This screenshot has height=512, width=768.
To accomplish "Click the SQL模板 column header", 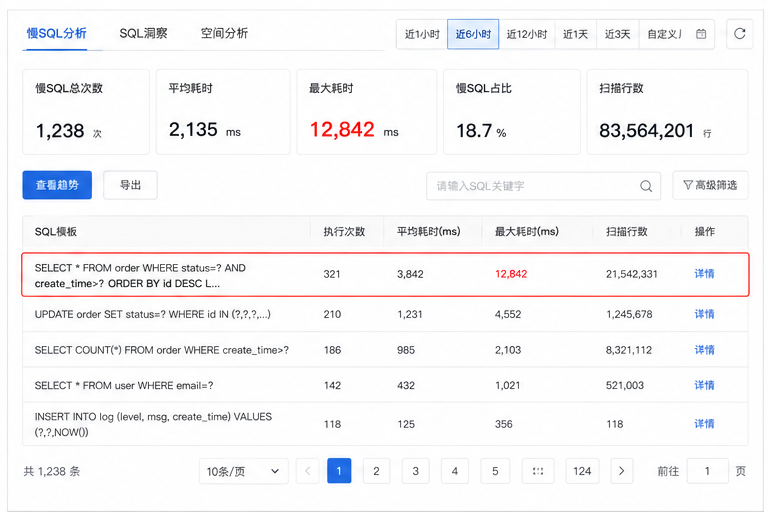I will [55, 231].
